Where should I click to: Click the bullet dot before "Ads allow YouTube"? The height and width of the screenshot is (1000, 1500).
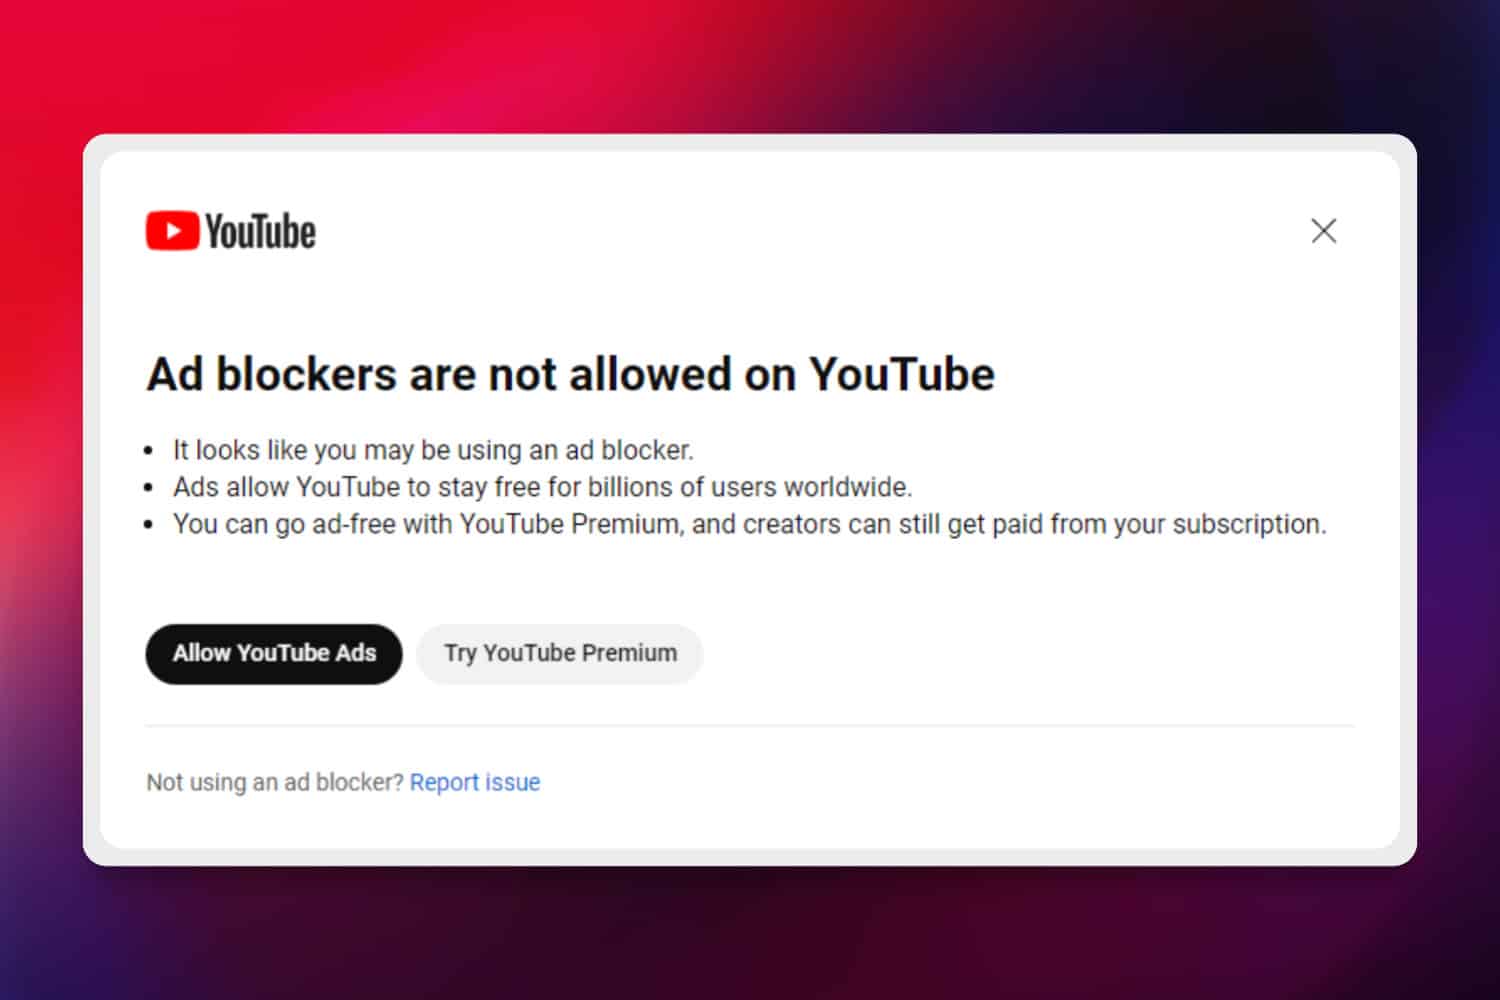point(149,488)
